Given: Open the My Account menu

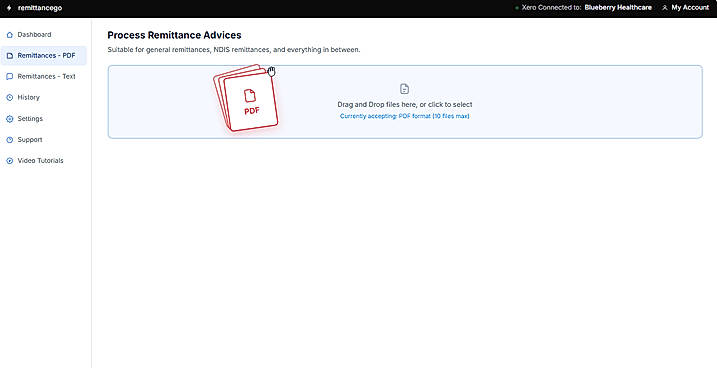Looking at the screenshot, I should (x=685, y=8).
